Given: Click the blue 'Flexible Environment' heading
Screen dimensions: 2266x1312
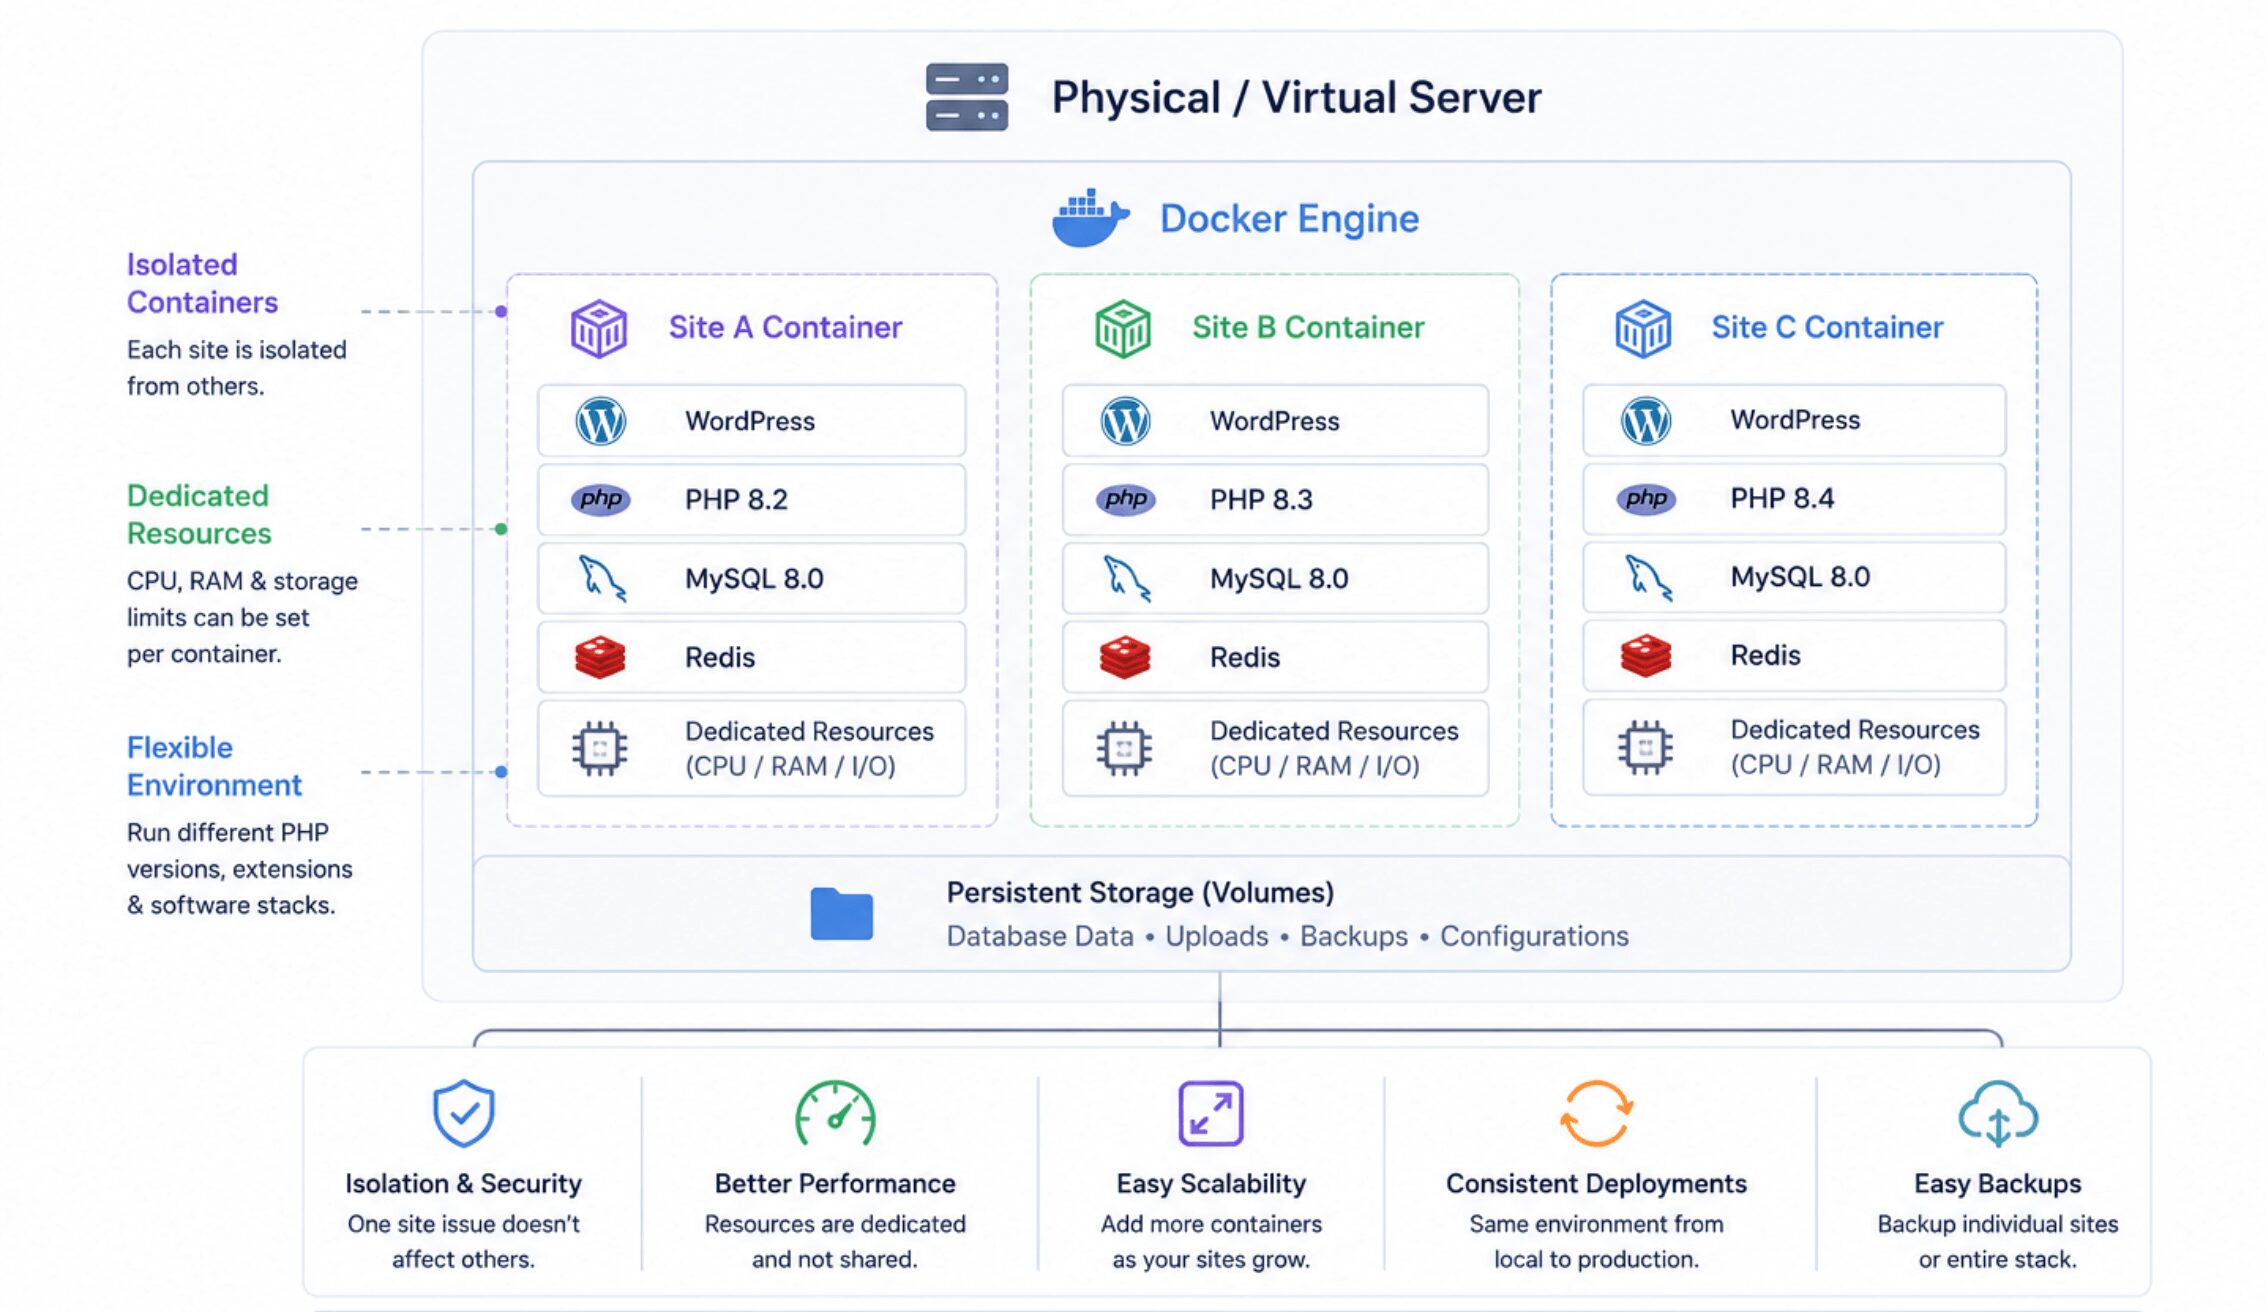Looking at the screenshot, I should click(x=214, y=766).
